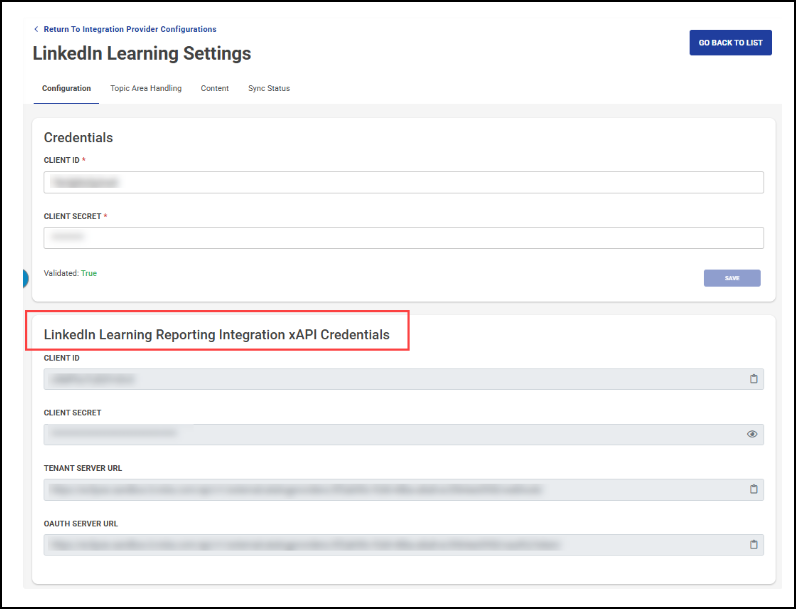Click the back chevron beside Return link
Viewport: 796px width, 609px height.
click(x=37, y=30)
